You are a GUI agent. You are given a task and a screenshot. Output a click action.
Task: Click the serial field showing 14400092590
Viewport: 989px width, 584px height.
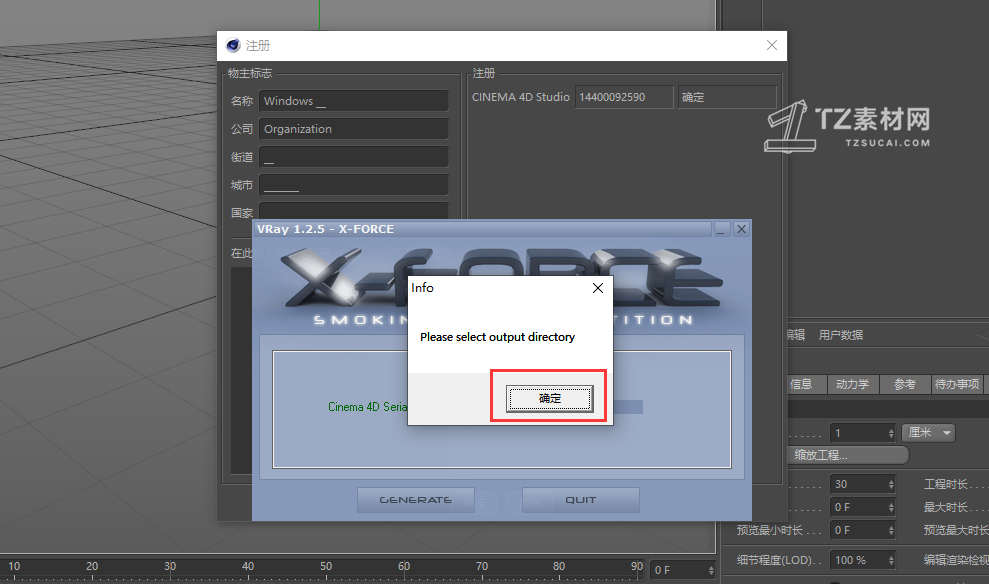point(624,97)
